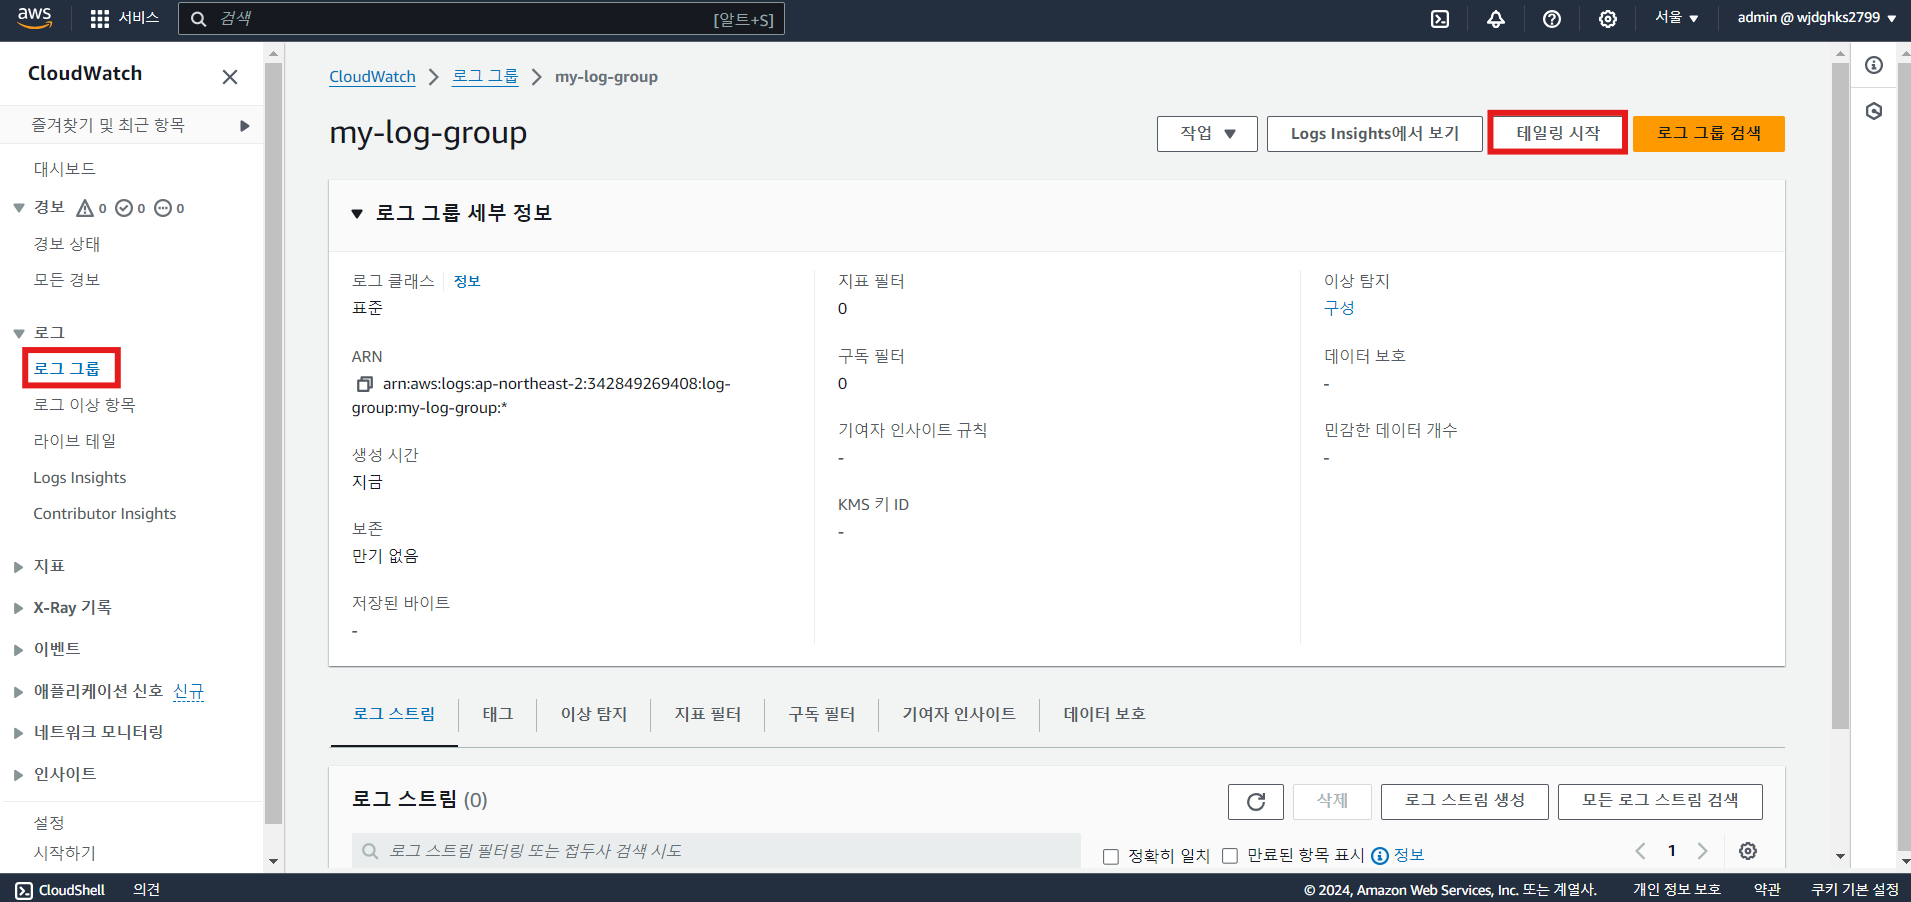Open the notifications bell icon
Viewport: 1911px width, 902px height.
coord(1496,19)
